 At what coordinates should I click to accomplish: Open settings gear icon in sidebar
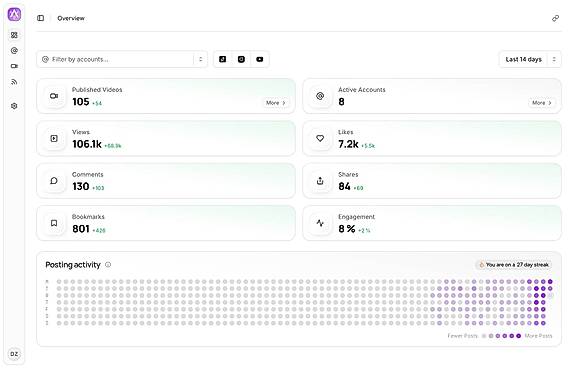point(14,106)
